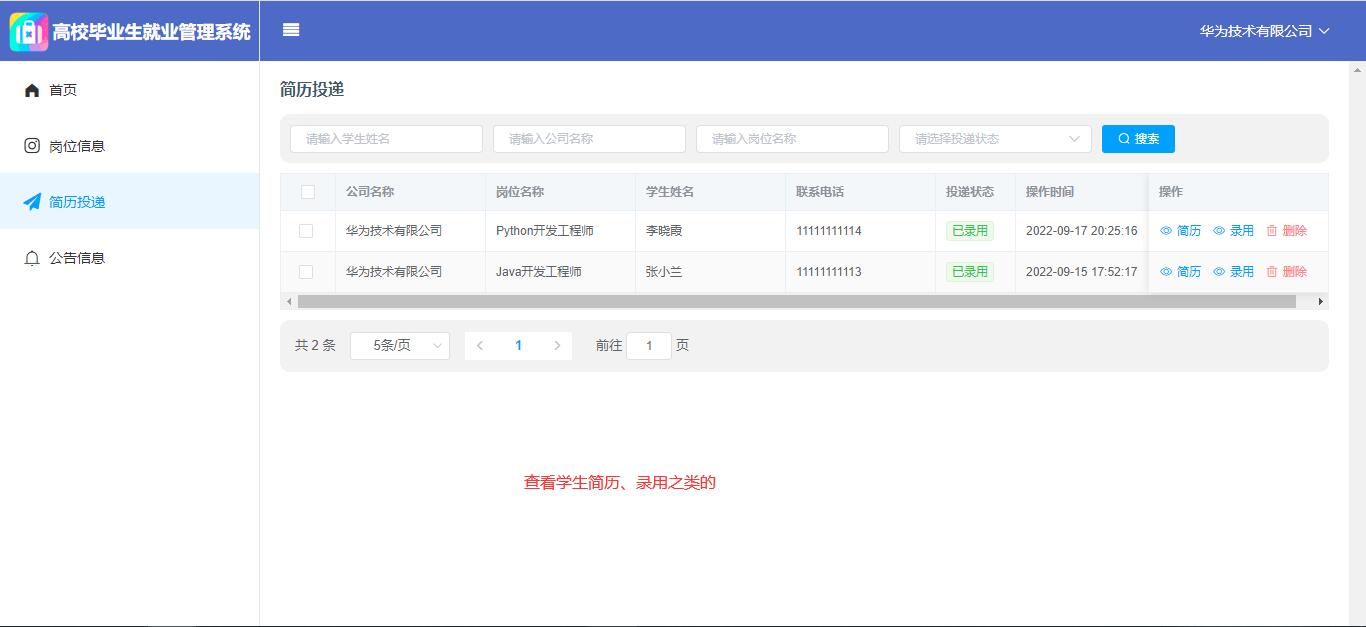Click 录用 for 张小兰
This screenshot has height=627, width=1366.
point(1234,272)
